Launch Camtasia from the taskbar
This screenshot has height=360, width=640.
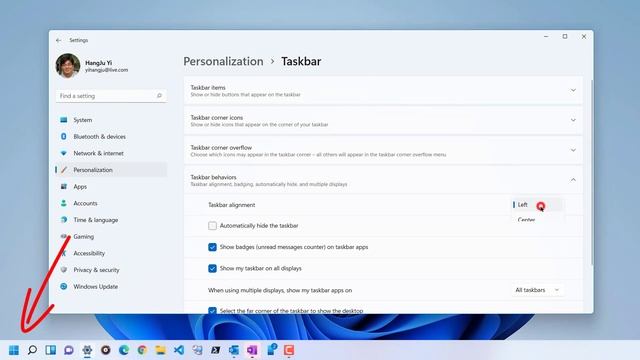point(289,350)
